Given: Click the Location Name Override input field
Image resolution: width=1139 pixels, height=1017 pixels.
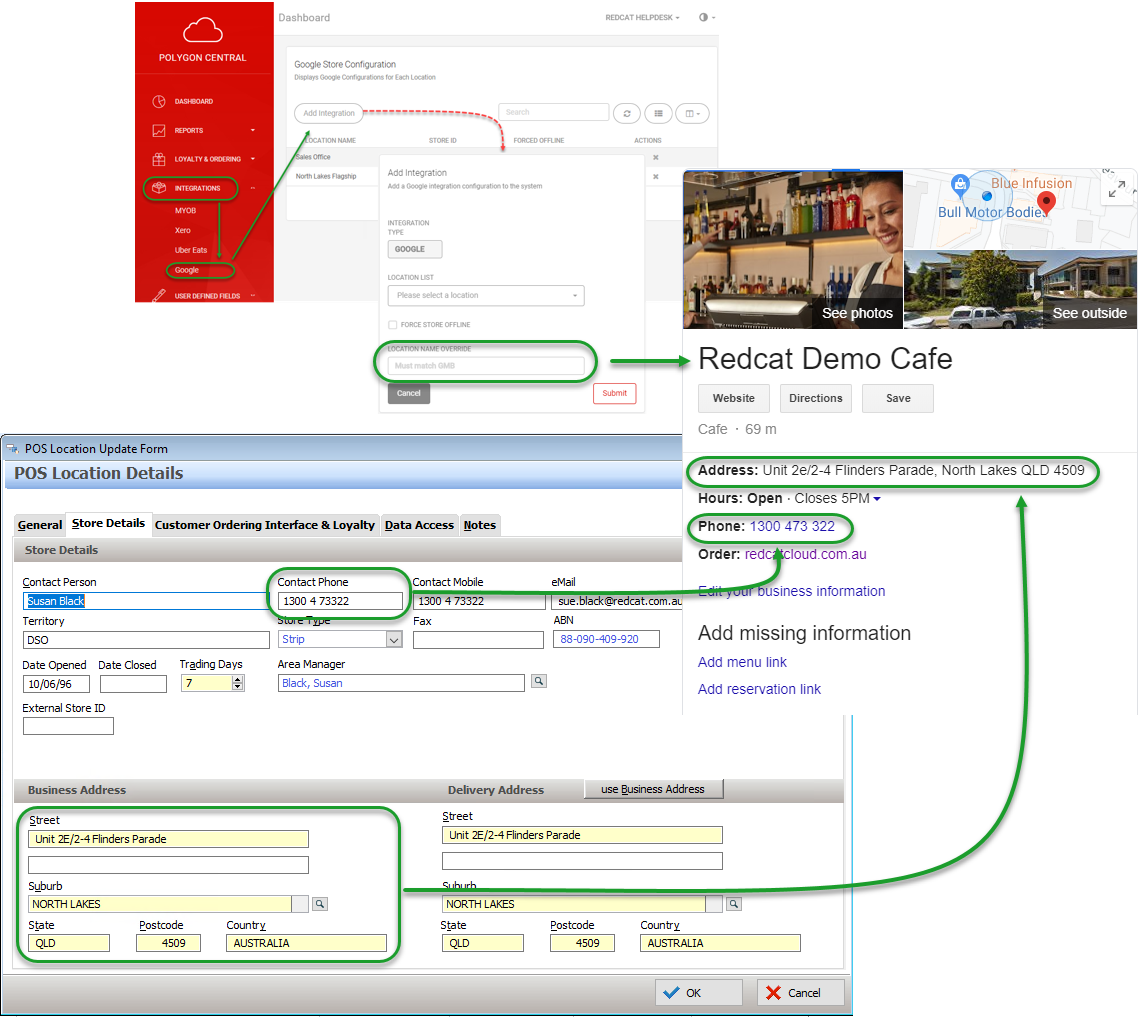Looking at the screenshot, I should coord(486,366).
